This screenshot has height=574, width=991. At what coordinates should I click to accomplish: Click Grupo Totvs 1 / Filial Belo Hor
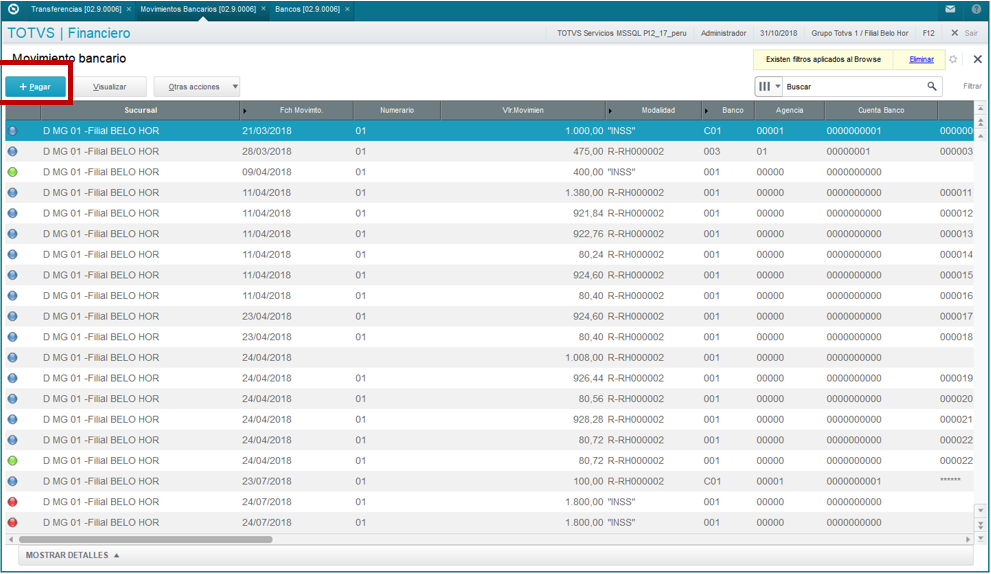click(x=860, y=33)
